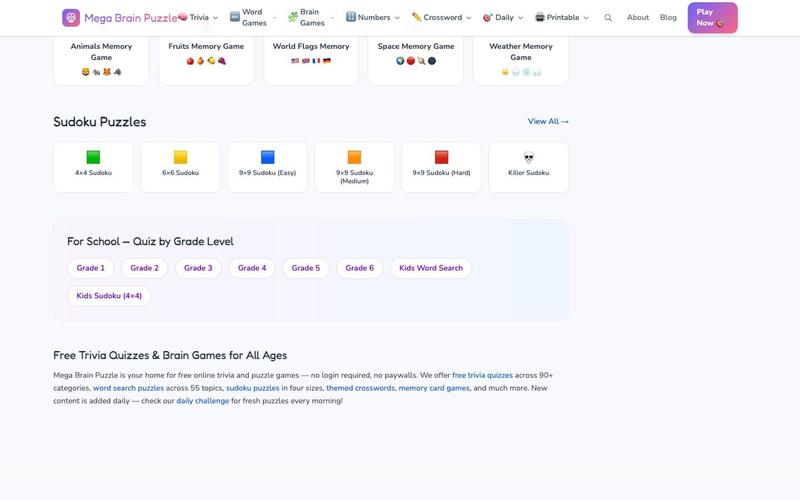Expand the Crossword dropdown chevron
This screenshot has height=500, width=800.
click(x=469, y=18)
